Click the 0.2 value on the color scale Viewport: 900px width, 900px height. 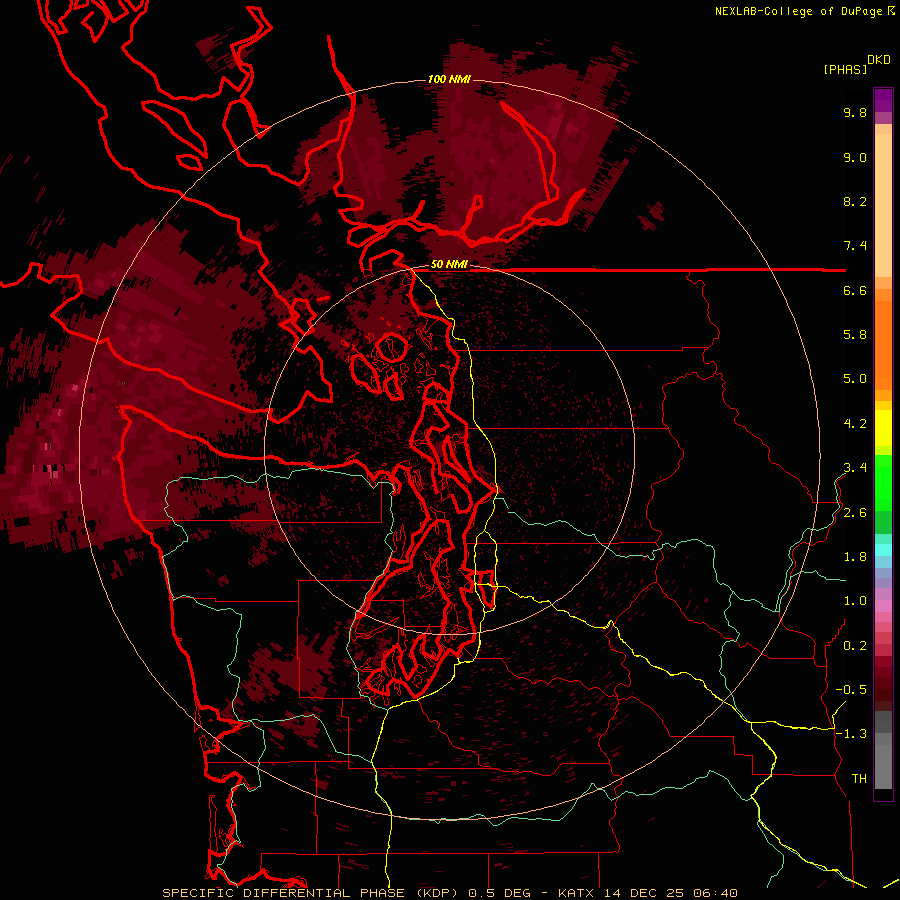coord(855,646)
